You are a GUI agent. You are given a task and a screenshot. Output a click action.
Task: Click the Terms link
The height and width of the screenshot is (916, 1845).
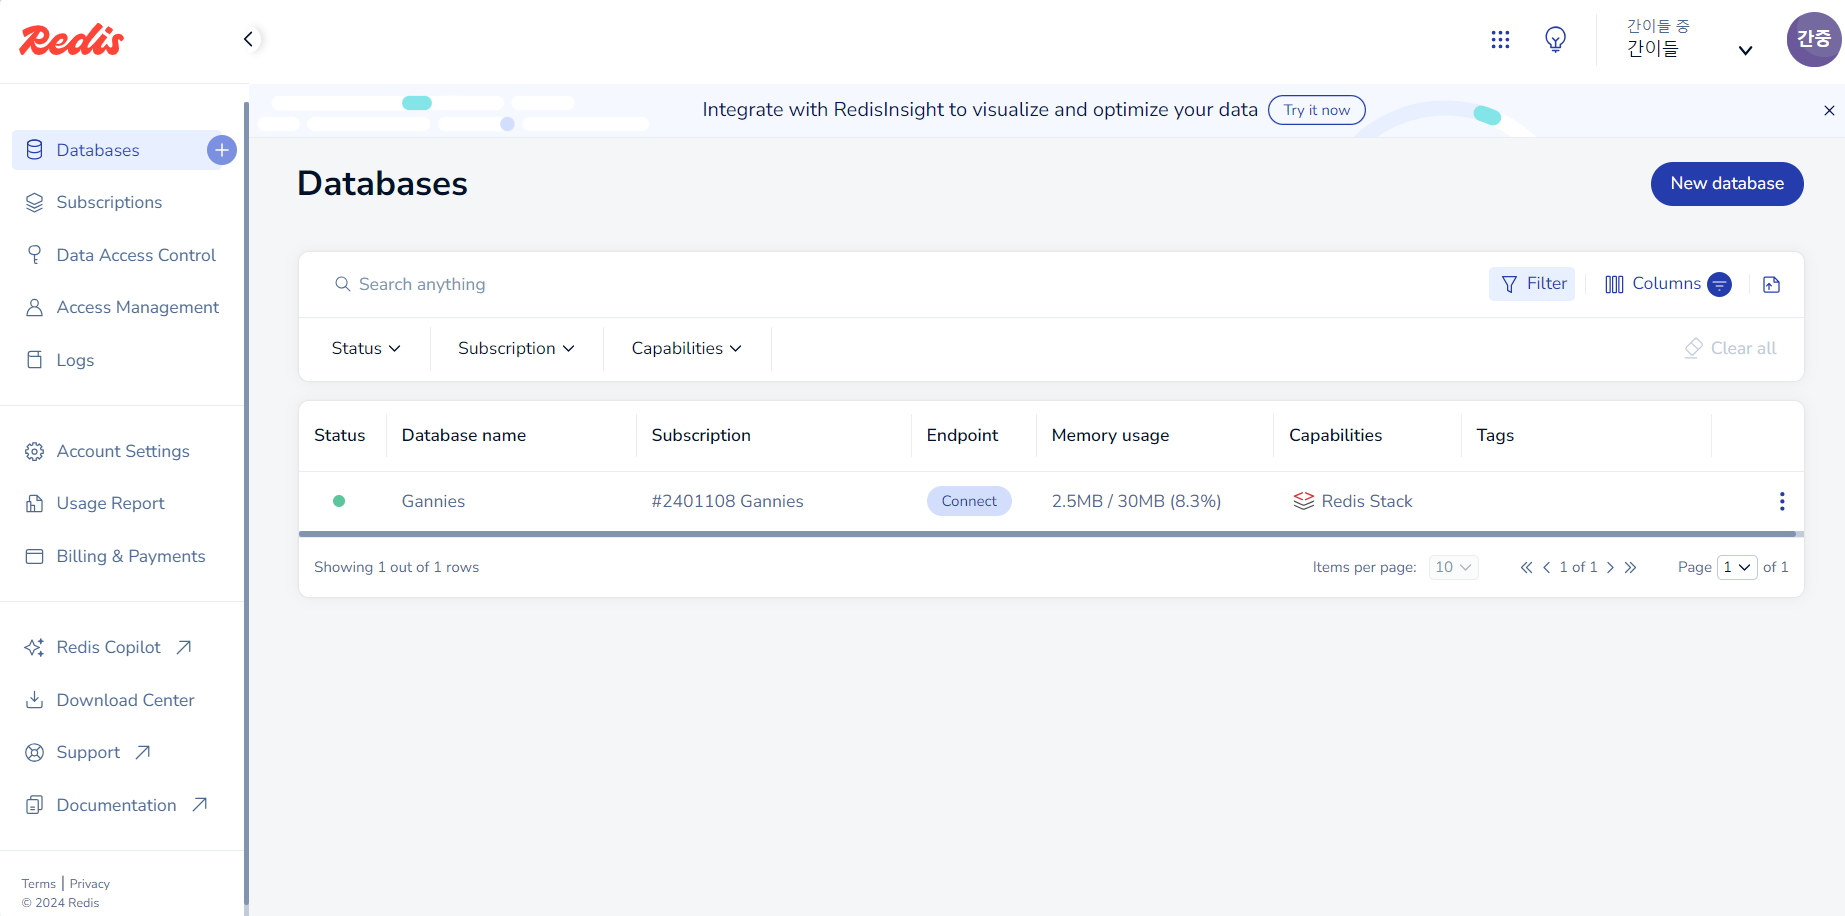39,884
